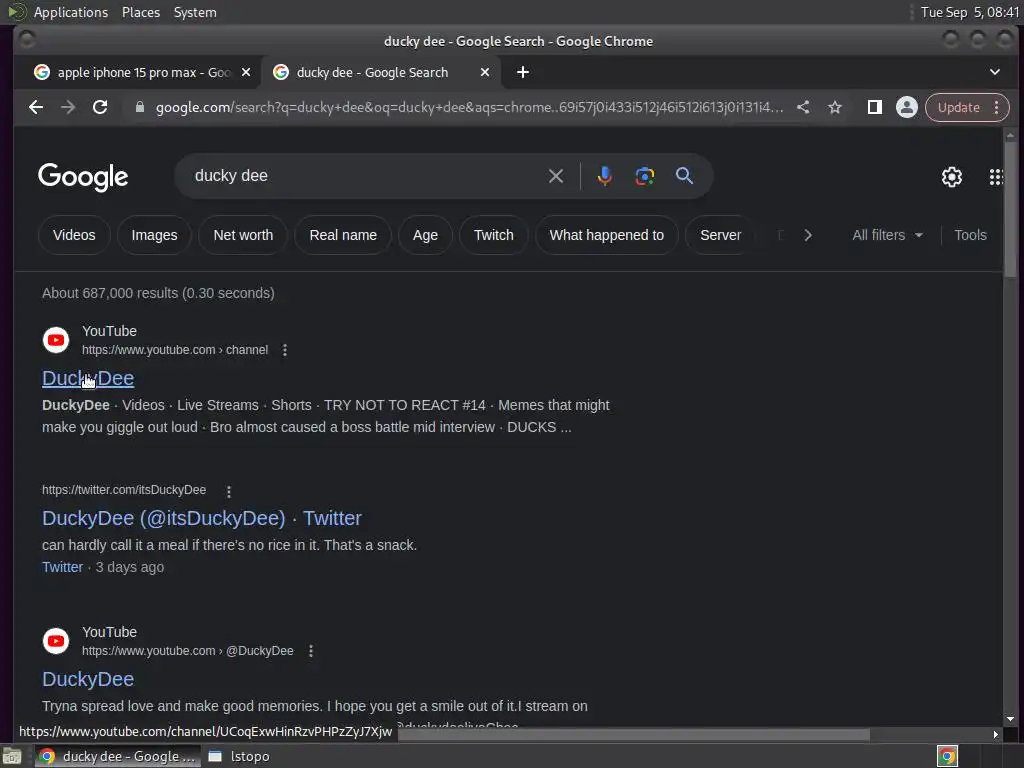Select the Real name chip

pyautogui.click(x=343, y=235)
